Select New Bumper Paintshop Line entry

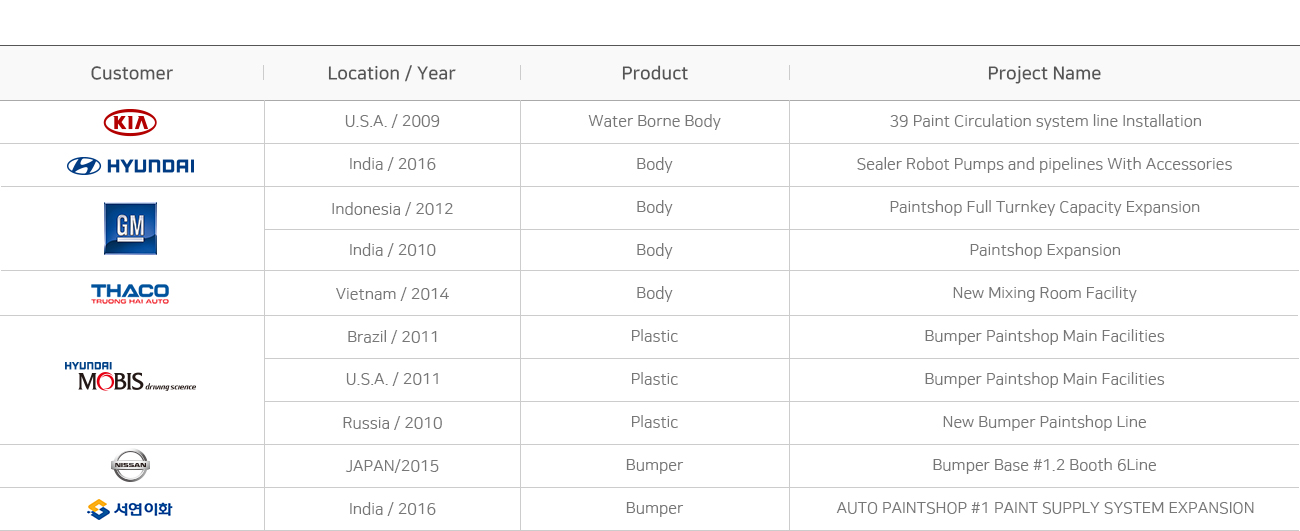point(1044,422)
